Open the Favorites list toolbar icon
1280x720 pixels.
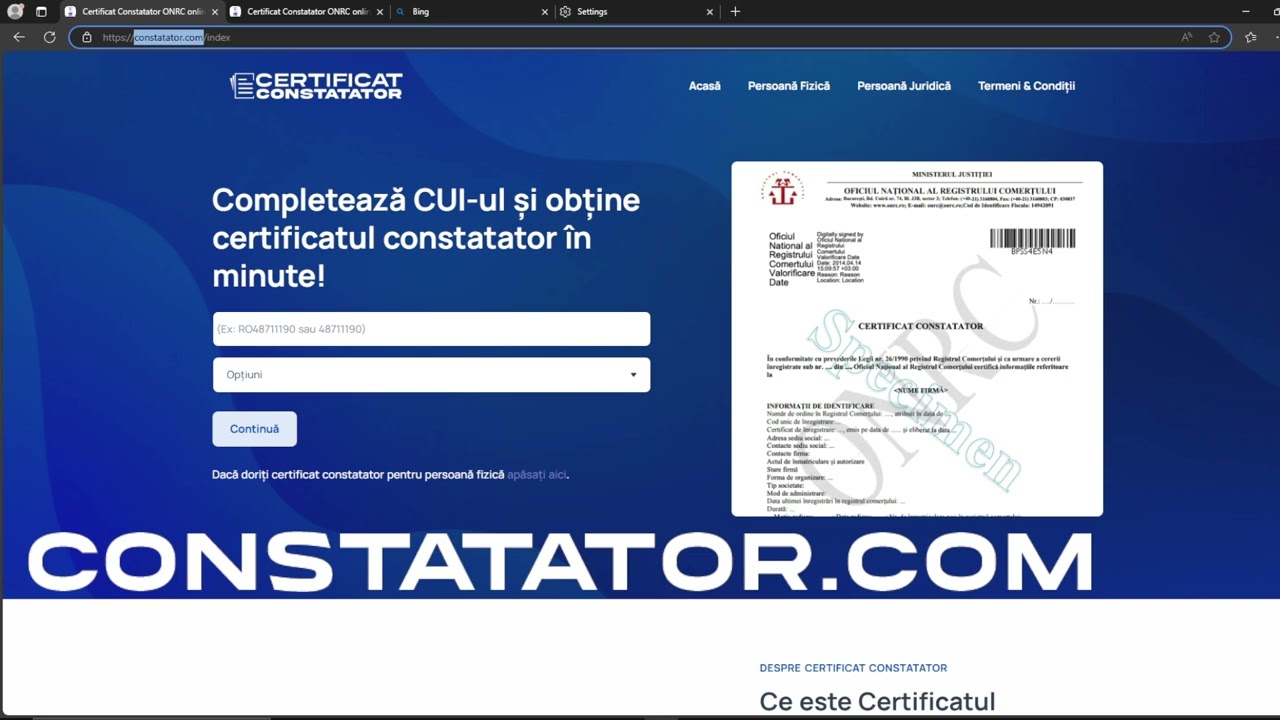tap(1251, 37)
